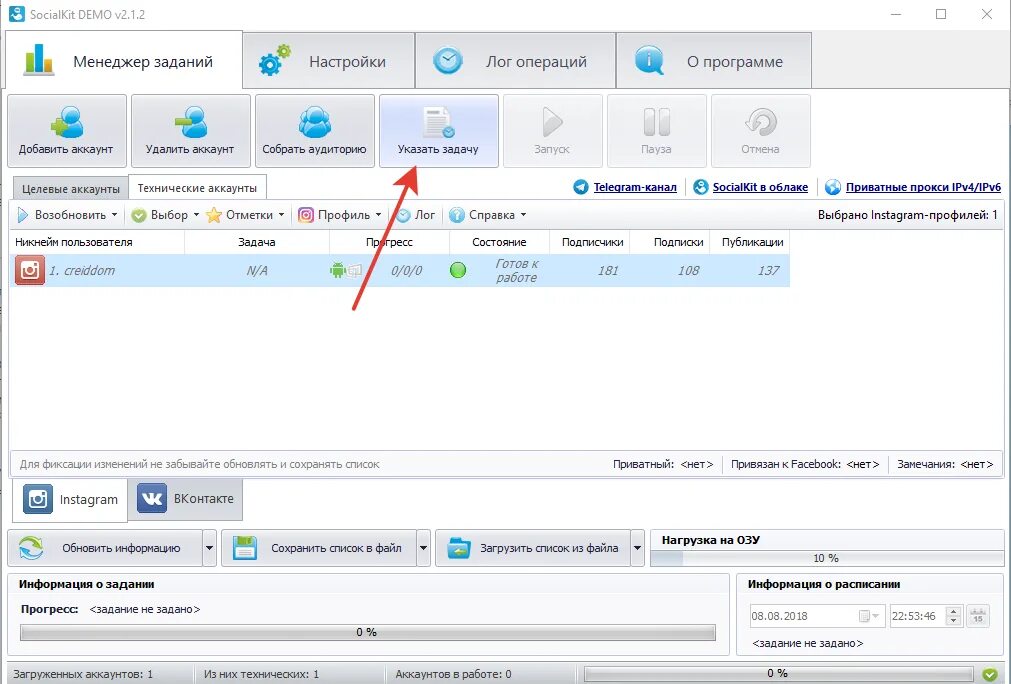
Task: Click the green ready status indicator
Action: [x=458, y=270]
